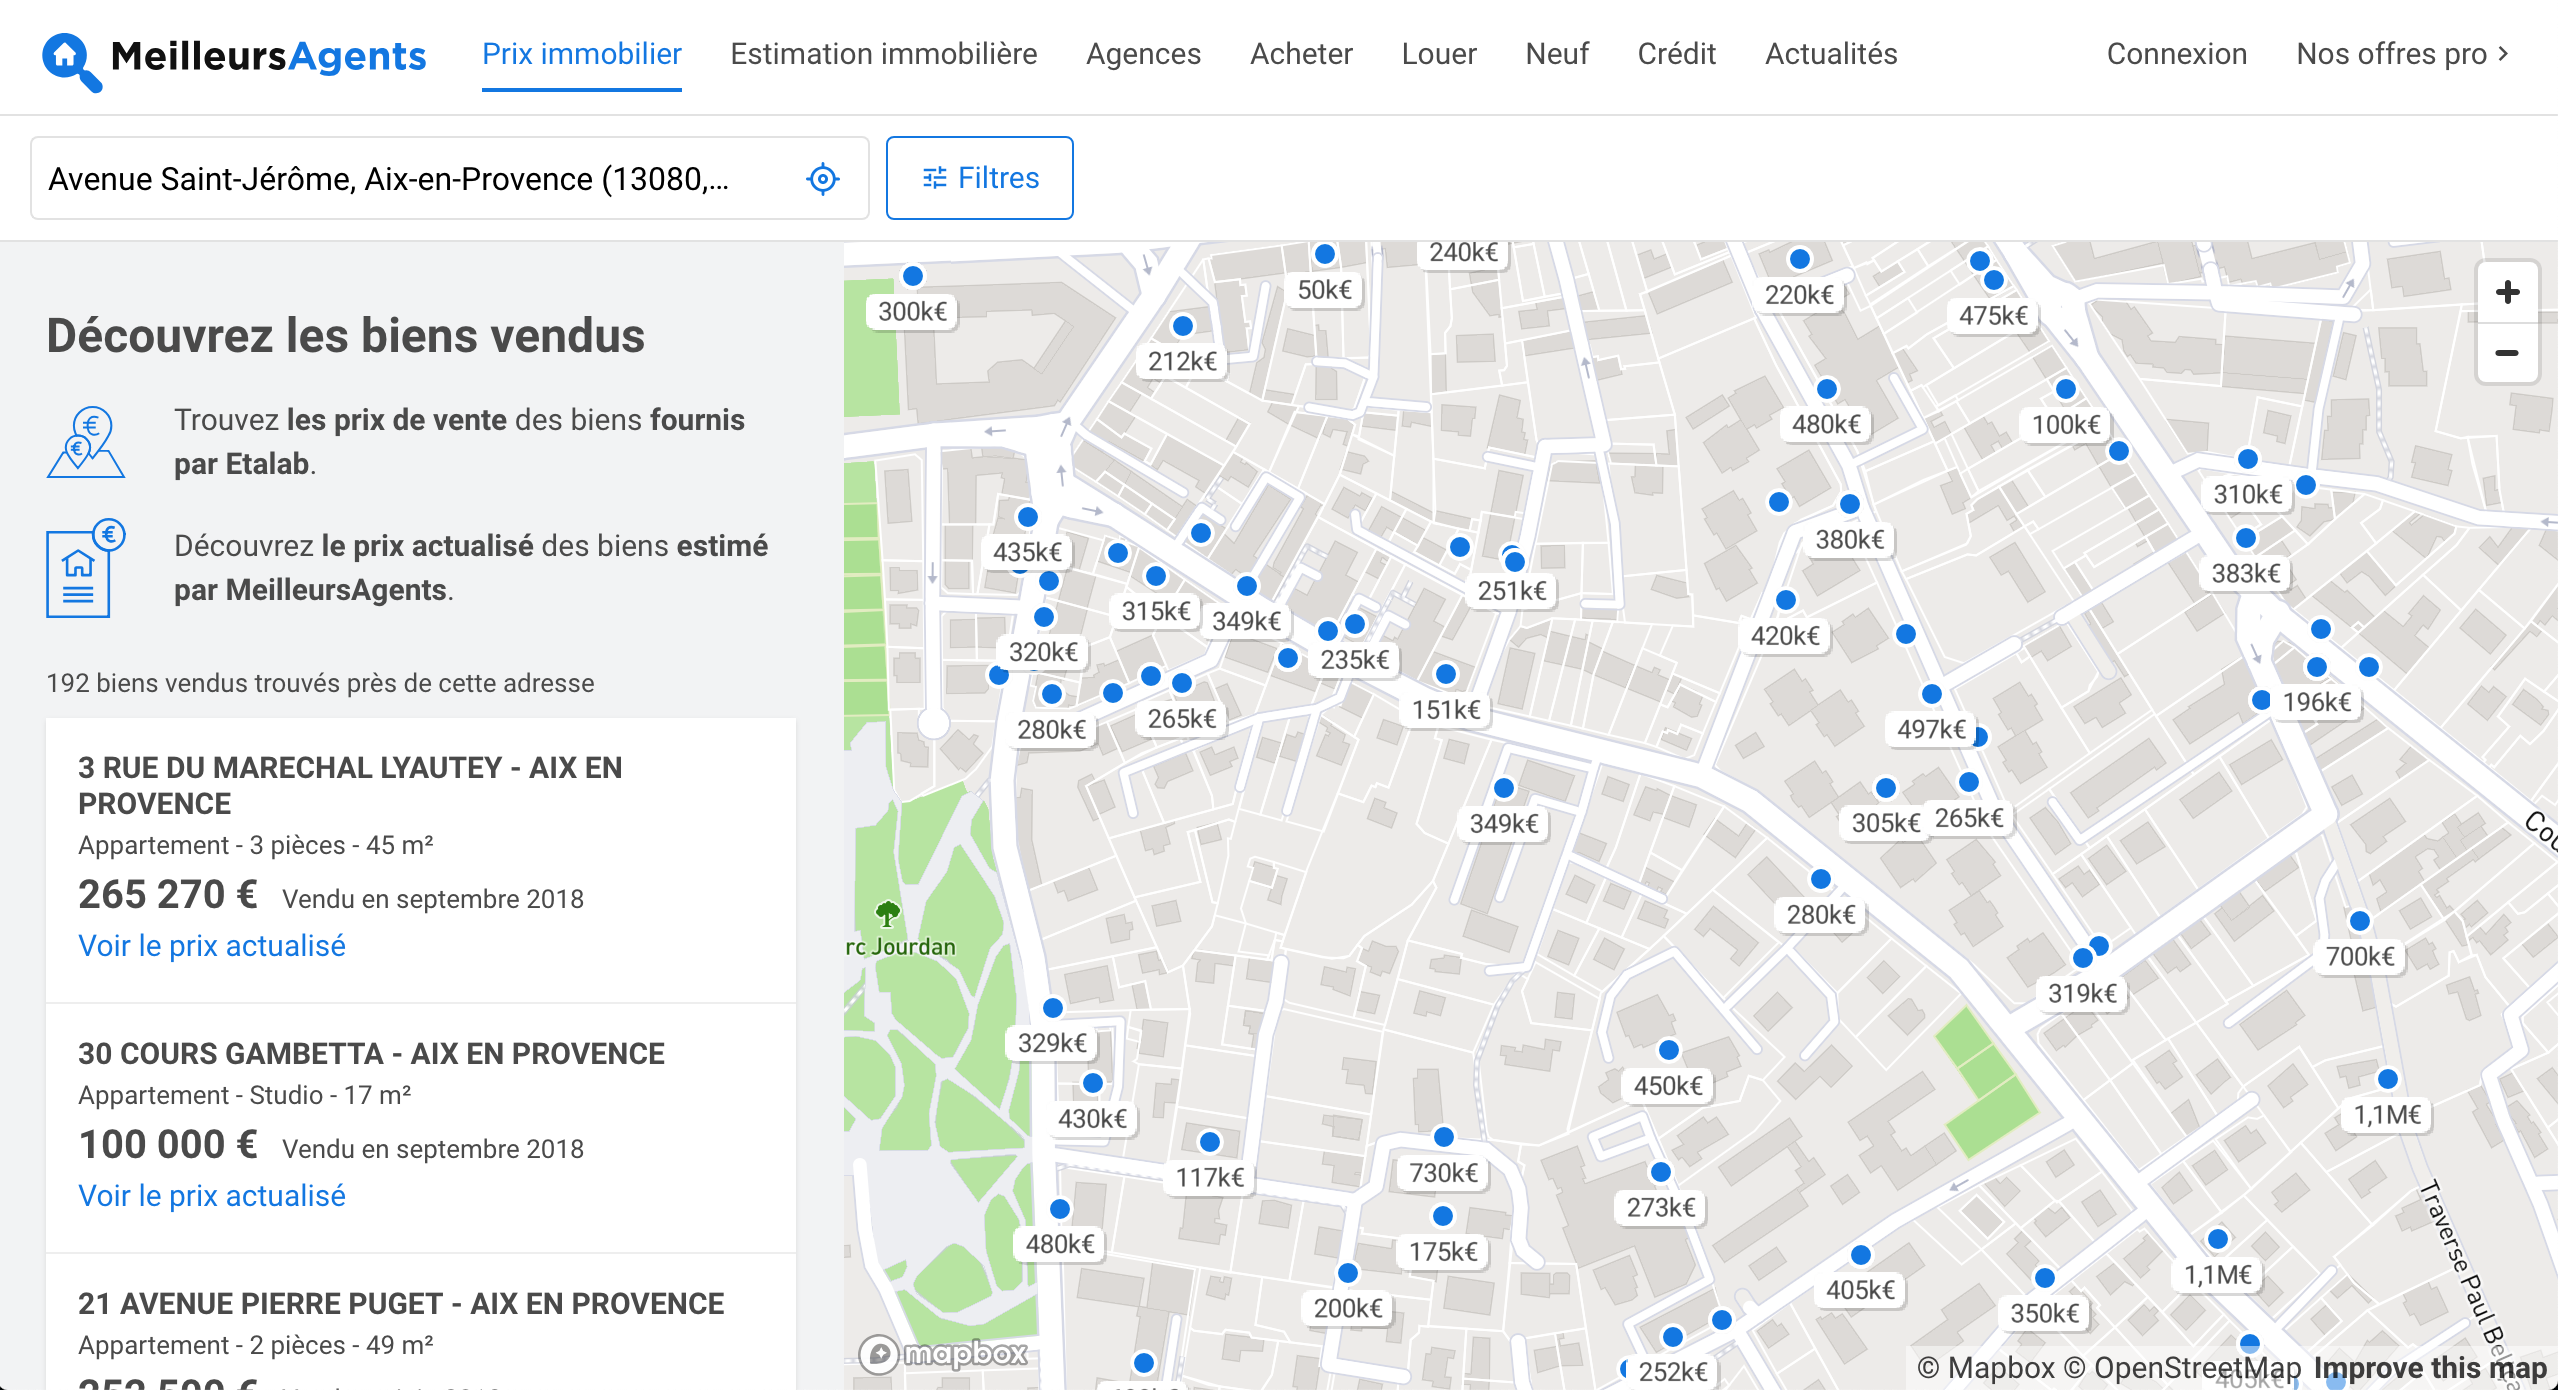The width and height of the screenshot is (2558, 1390).
Task: View updated price for Marechal Lyautey listing
Action: (212, 946)
